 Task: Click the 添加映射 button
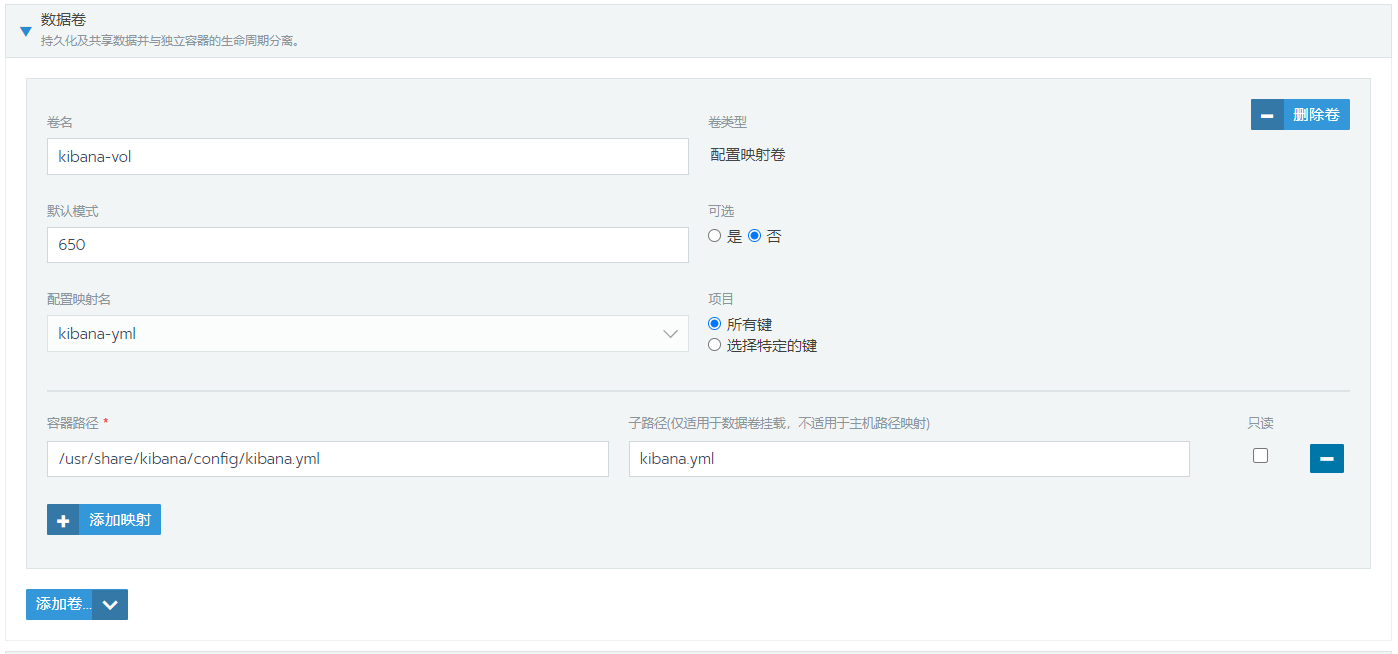119,520
